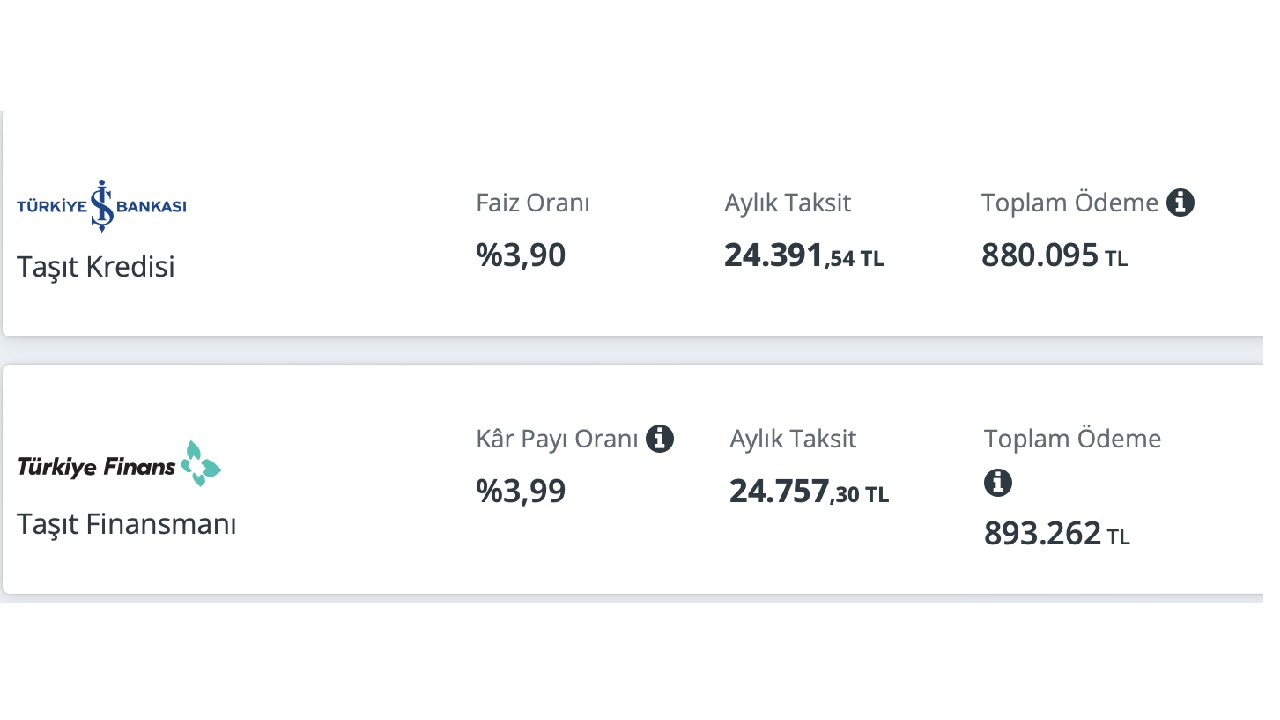Click the Türkiye Finans logo

[x=119, y=464]
